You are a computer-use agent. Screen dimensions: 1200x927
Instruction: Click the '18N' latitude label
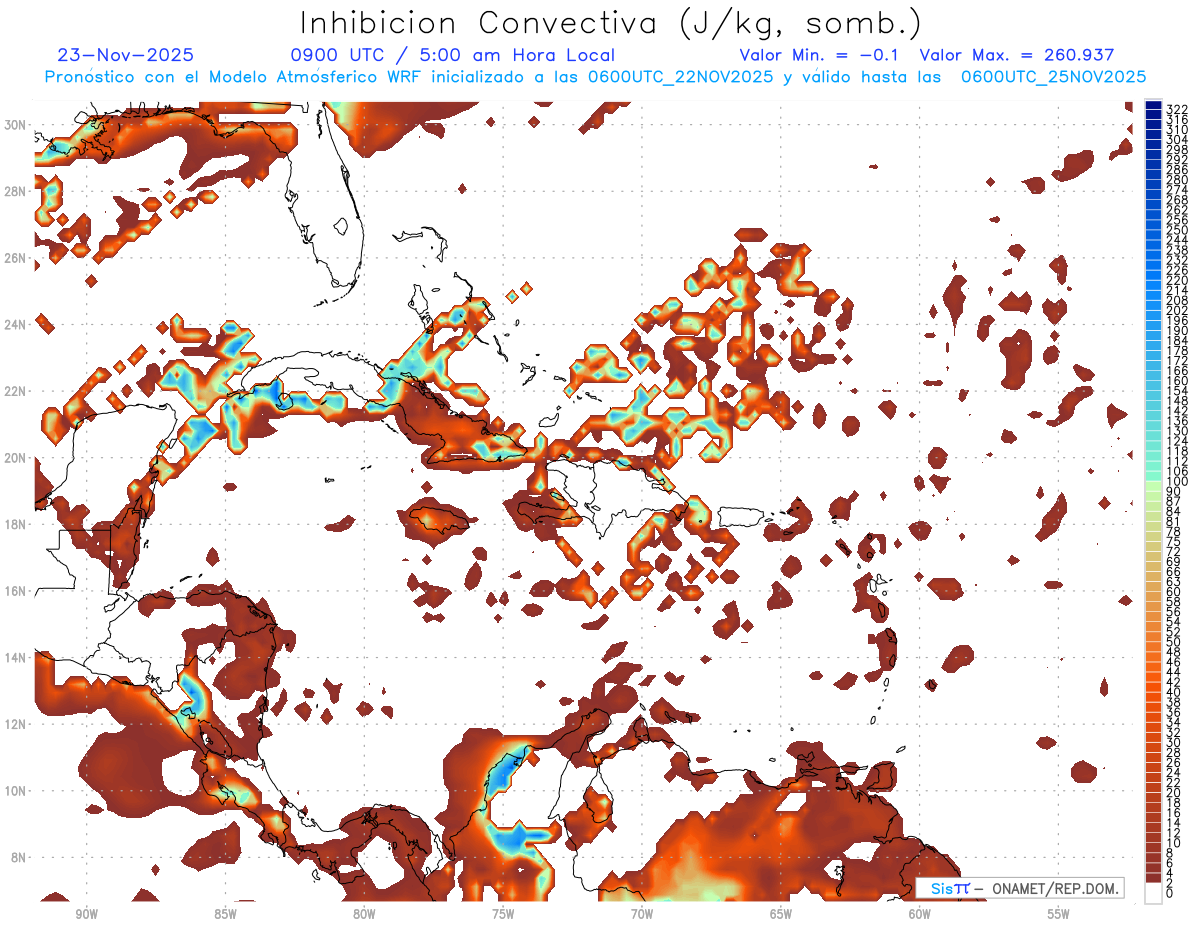[x=17, y=524]
